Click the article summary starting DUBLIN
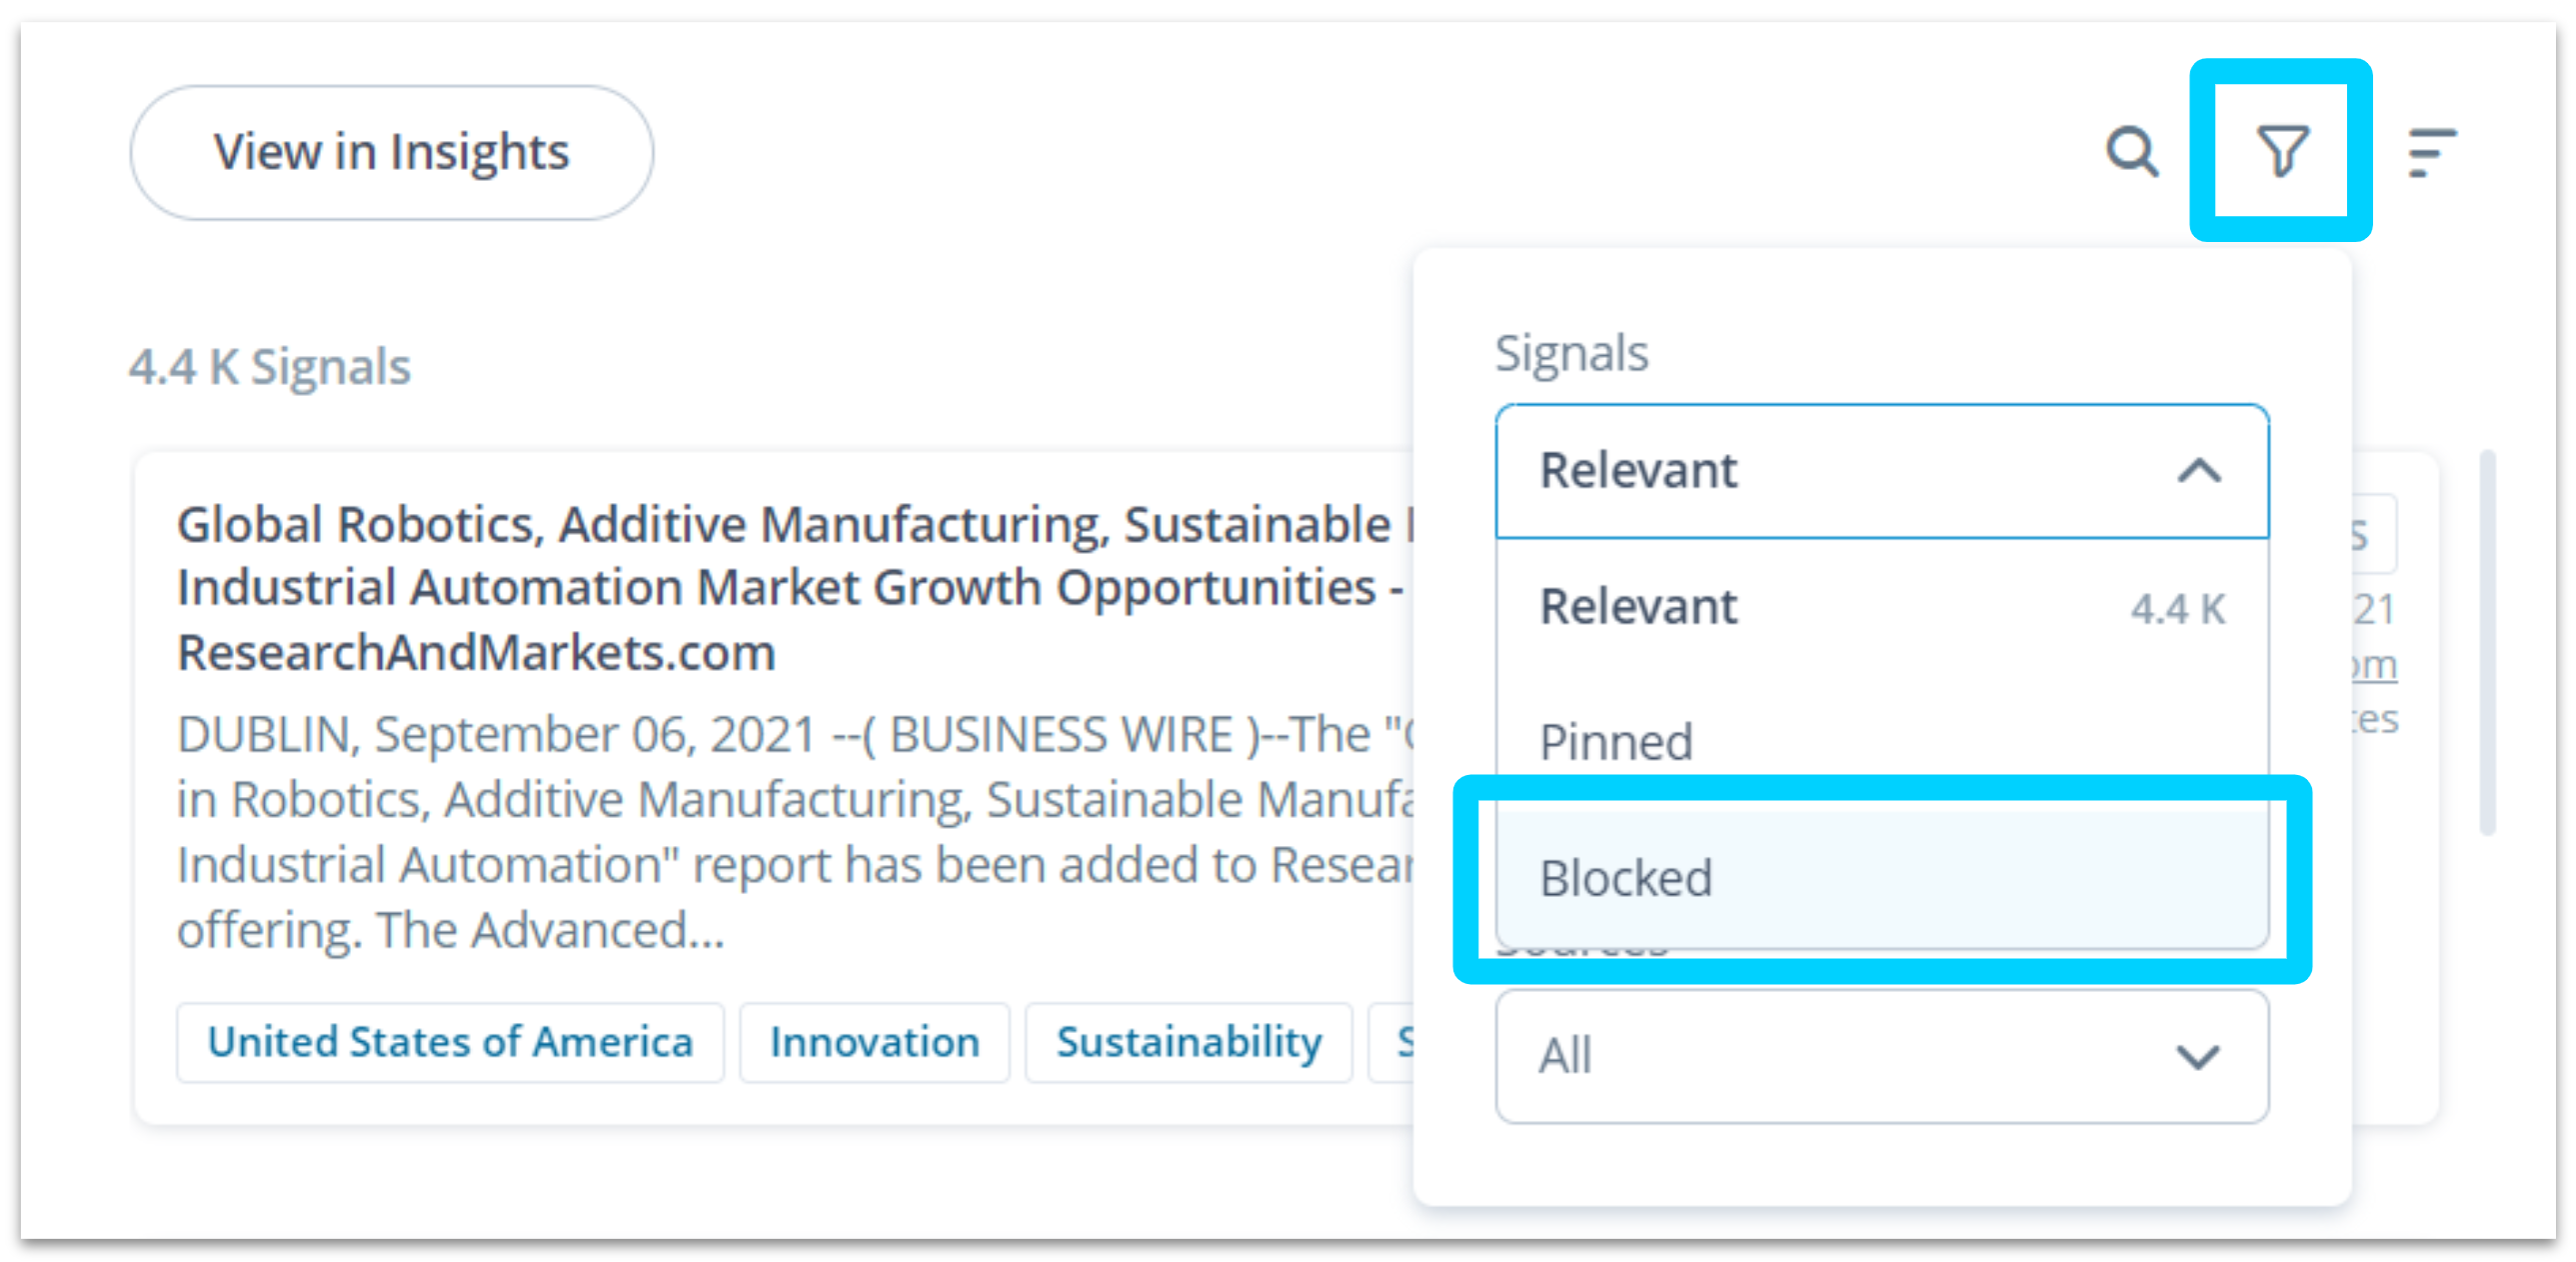The image size is (2576, 1262). tap(795, 832)
